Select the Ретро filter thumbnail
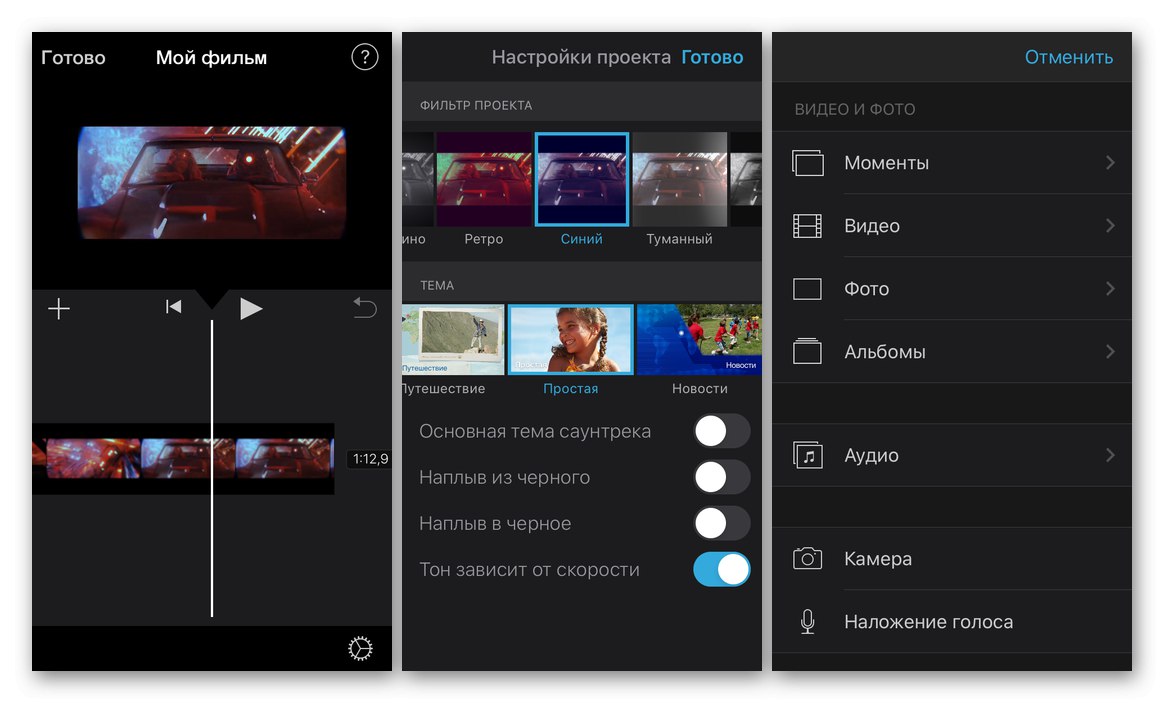This screenshot has height=703, width=1164. [x=483, y=179]
